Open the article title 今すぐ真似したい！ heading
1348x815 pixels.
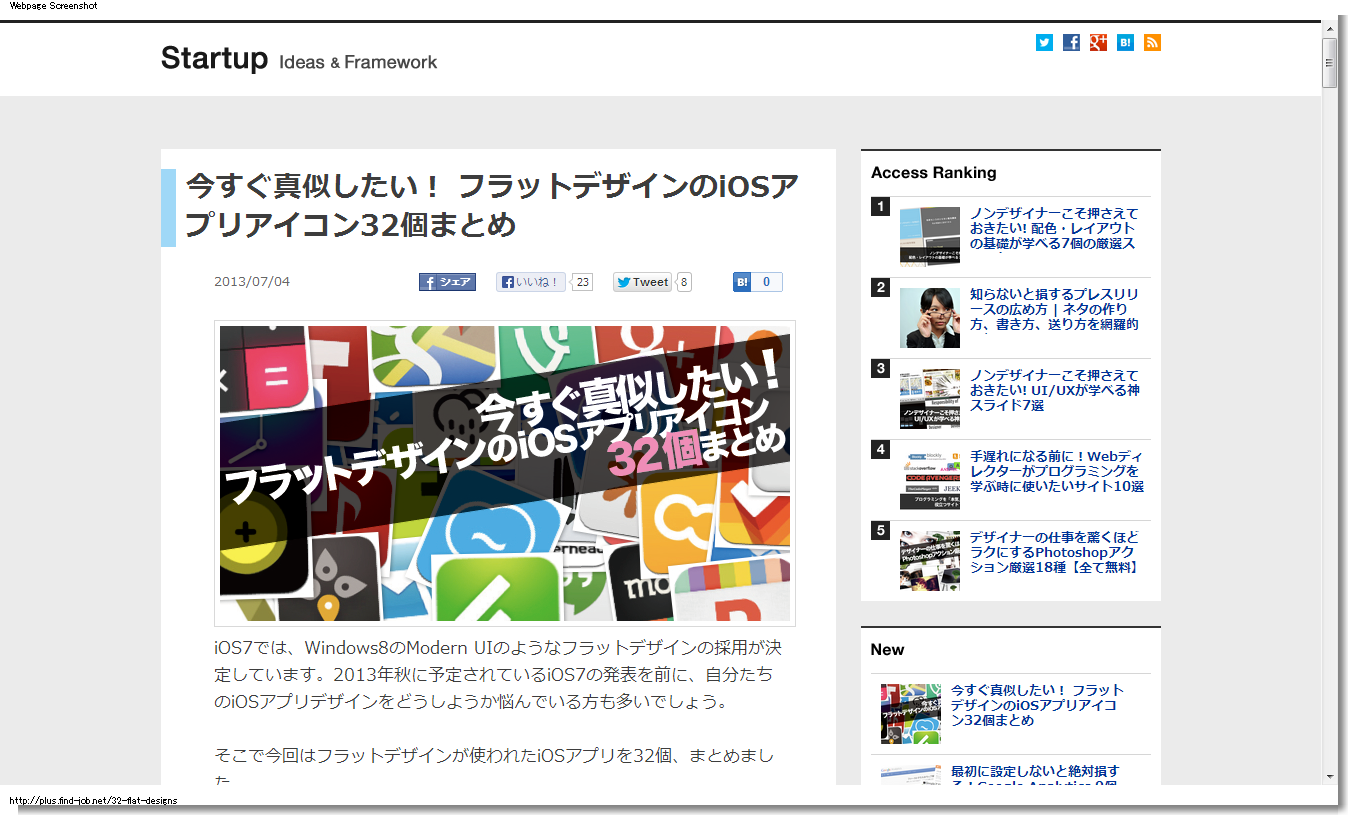pos(492,205)
